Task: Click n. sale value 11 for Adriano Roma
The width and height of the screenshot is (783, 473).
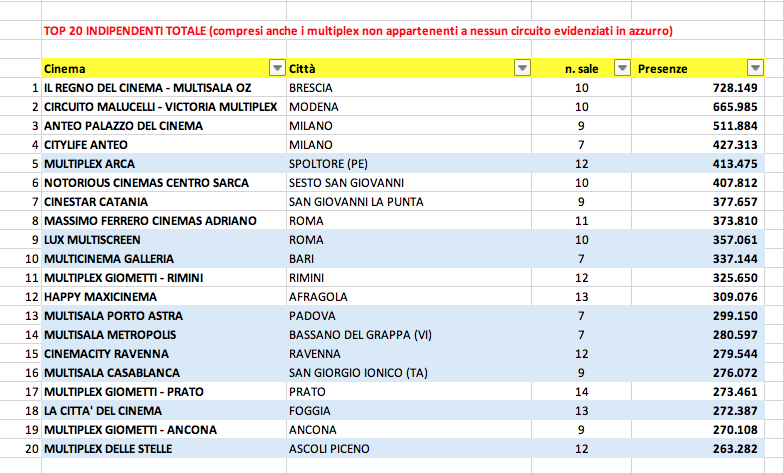Action: (581, 221)
